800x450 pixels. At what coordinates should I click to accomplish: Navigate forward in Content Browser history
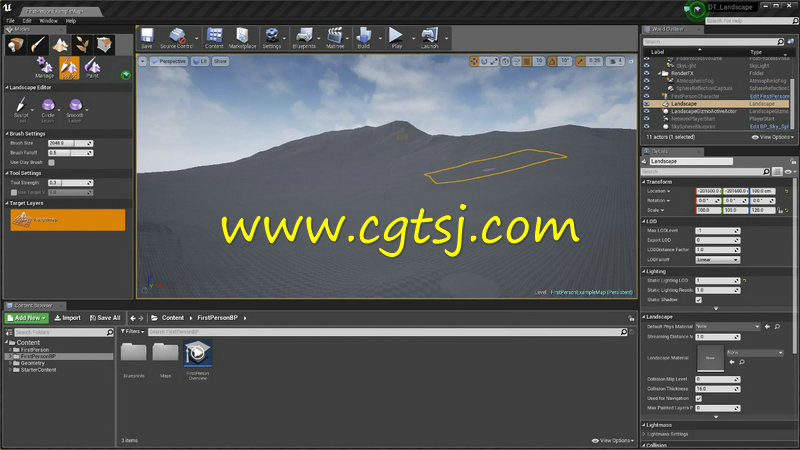pos(141,318)
